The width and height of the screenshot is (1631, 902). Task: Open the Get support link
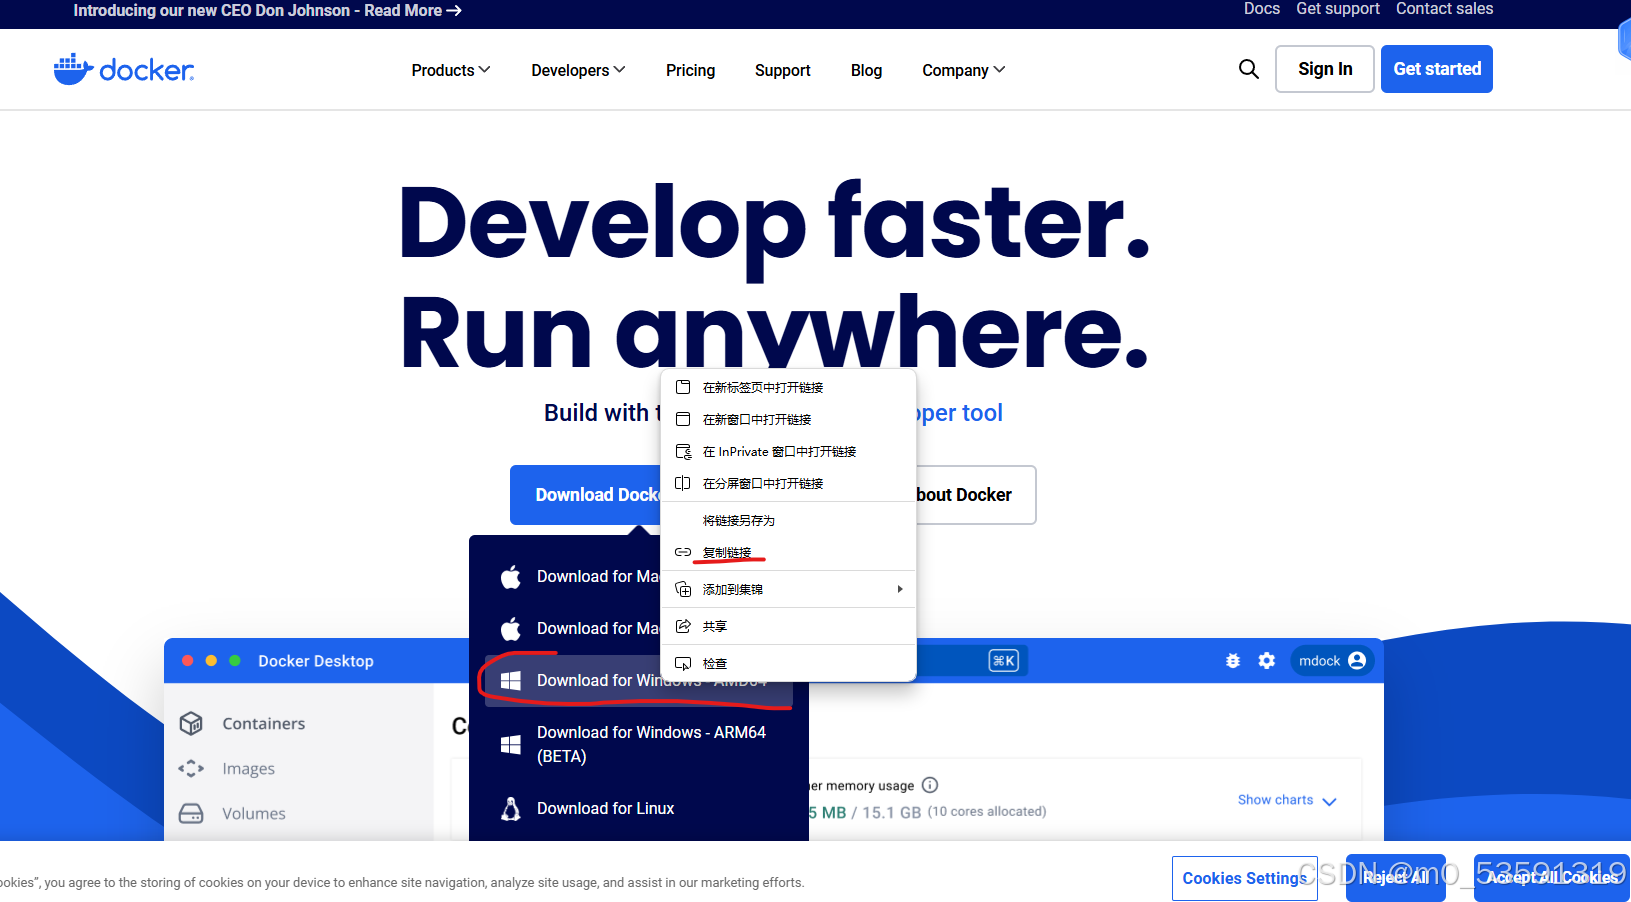click(1338, 9)
